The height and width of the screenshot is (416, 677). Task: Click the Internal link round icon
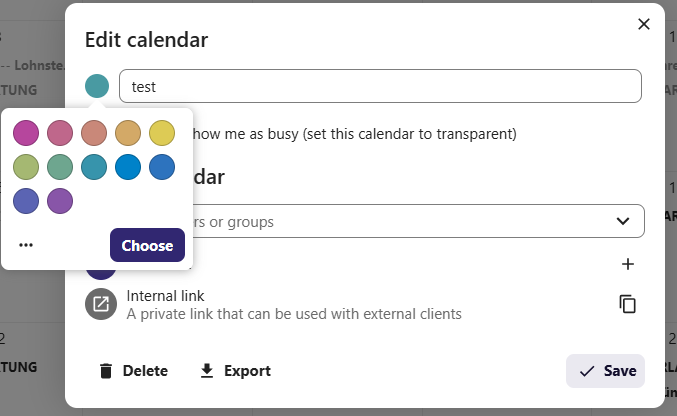pyautogui.click(x=101, y=304)
